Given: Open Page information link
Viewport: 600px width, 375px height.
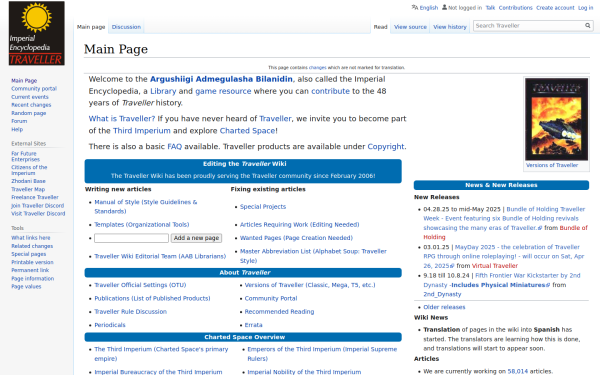Looking at the screenshot, I should [33, 279].
